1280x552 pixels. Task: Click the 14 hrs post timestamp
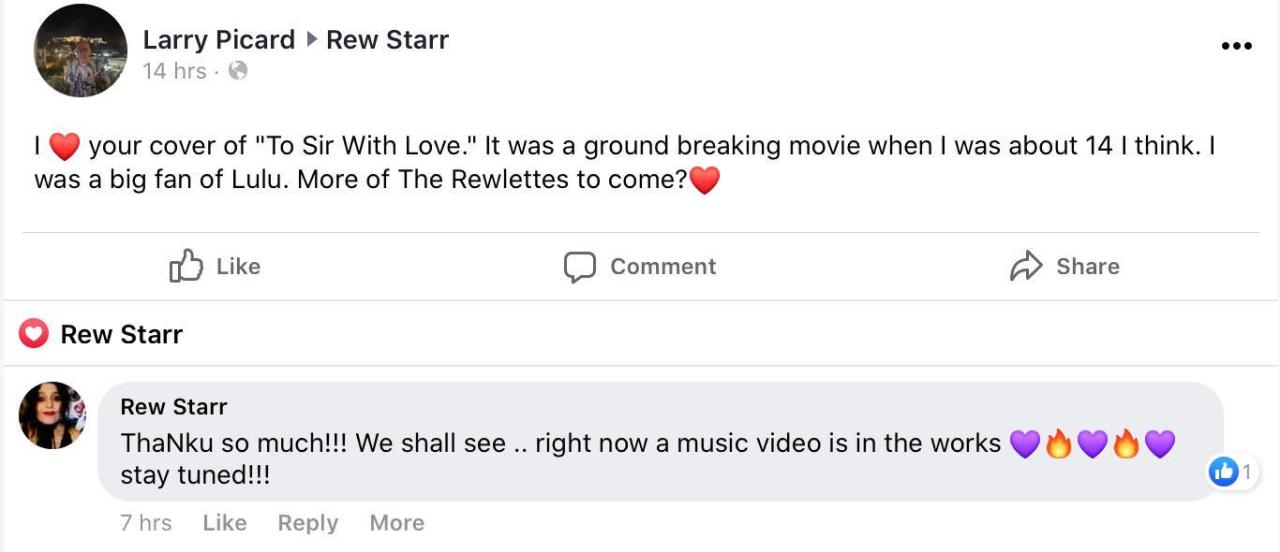pos(174,71)
